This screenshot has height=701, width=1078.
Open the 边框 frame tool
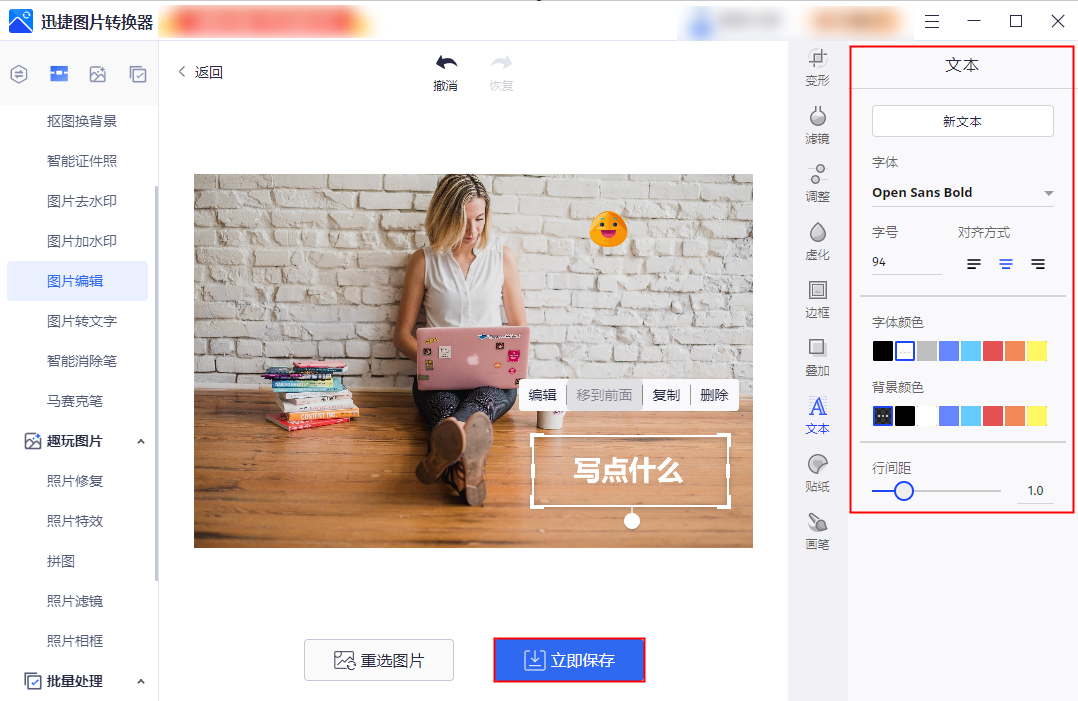[x=817, y=299]
